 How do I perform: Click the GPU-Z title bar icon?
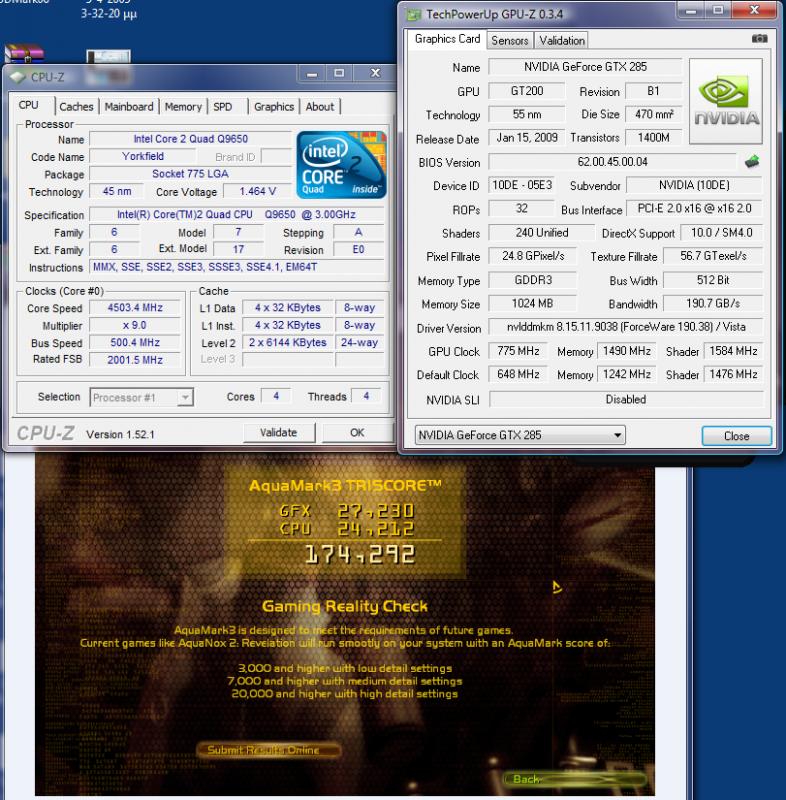[x=413, y=14]
